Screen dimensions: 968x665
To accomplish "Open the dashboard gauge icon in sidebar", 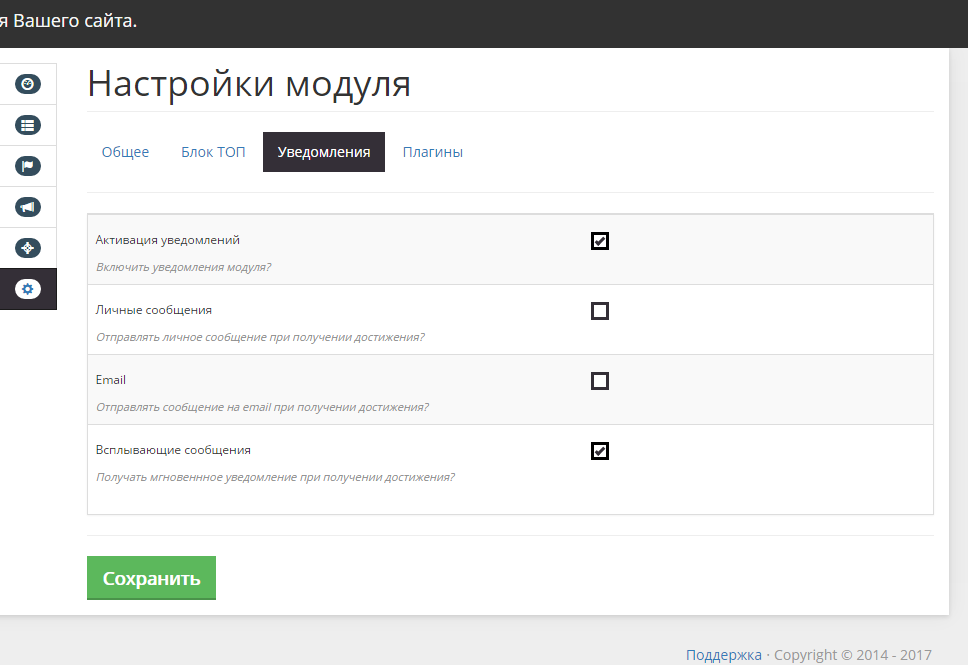I will [x=28, y=84].
